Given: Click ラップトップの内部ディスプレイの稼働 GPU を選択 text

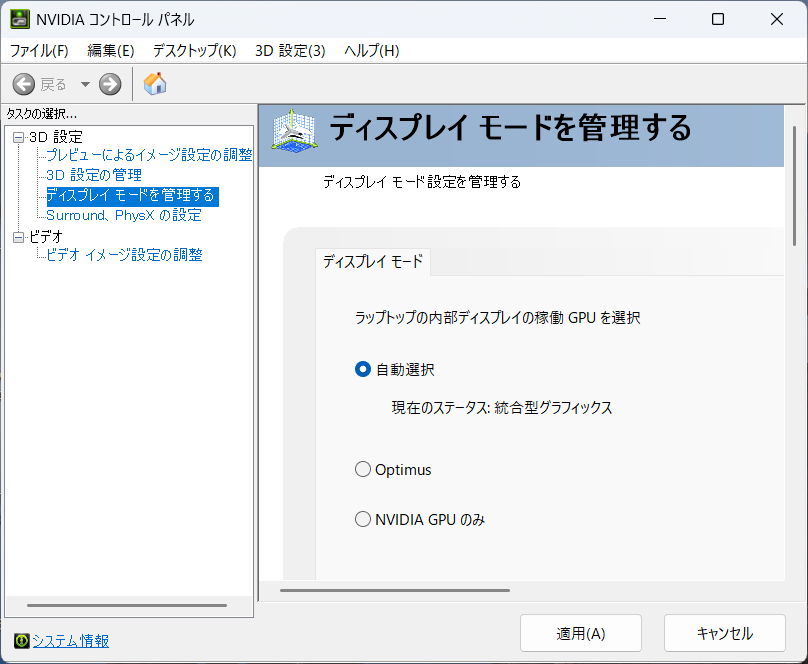Looking at the screenshot, I should coord(498,317).
